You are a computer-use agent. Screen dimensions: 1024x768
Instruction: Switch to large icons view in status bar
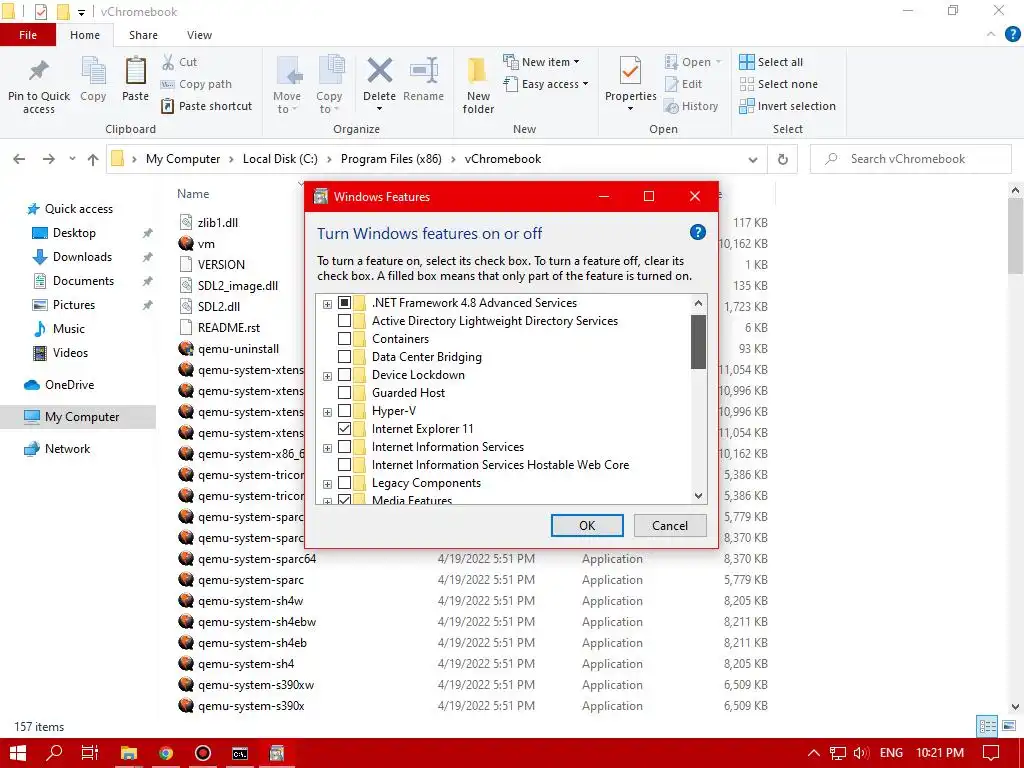[x=1009, y=726]
